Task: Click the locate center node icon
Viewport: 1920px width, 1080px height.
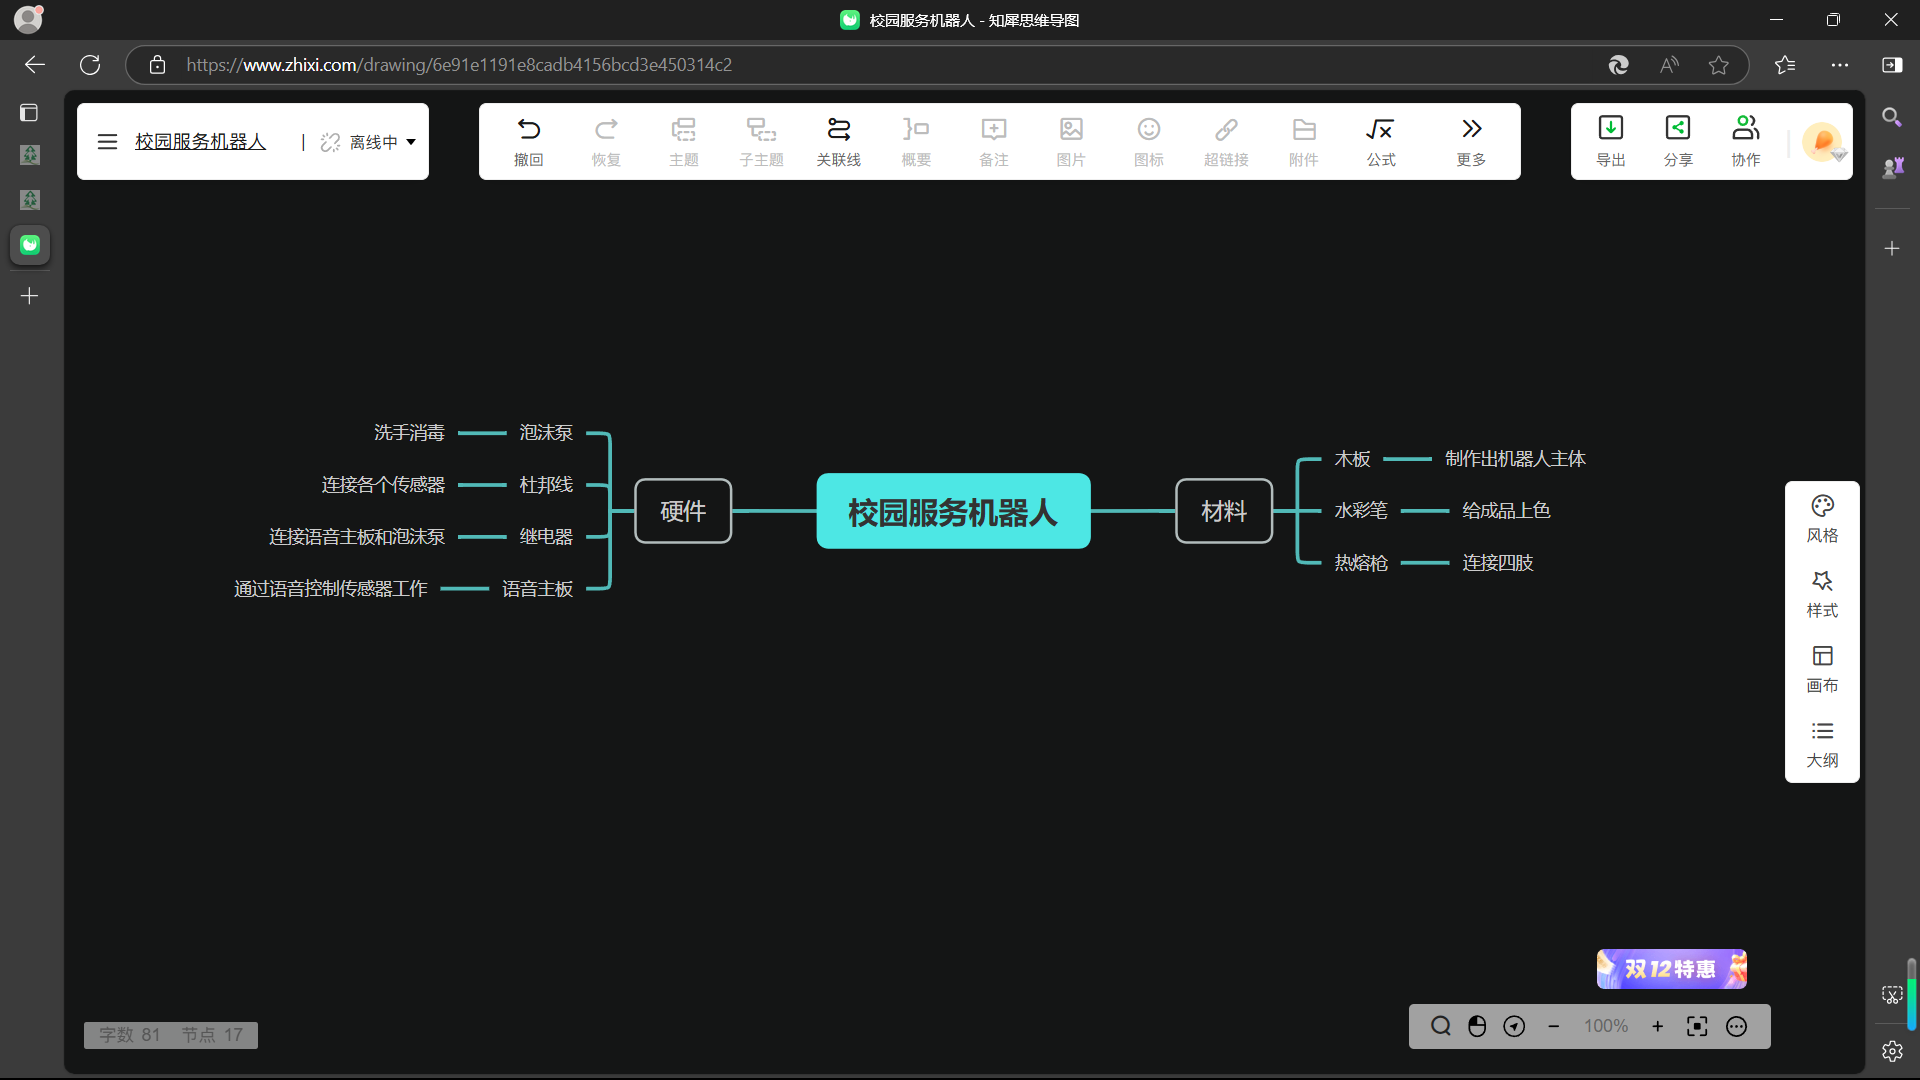Action: 1515,1026
